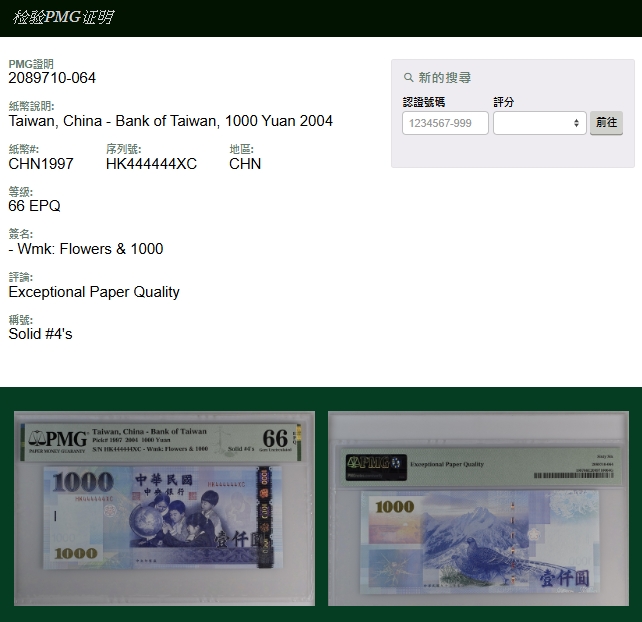Image resolution: width=642 pixels, height=622 pixels.
Task: Open the banknote front image thumbnail
Action: 165,508
